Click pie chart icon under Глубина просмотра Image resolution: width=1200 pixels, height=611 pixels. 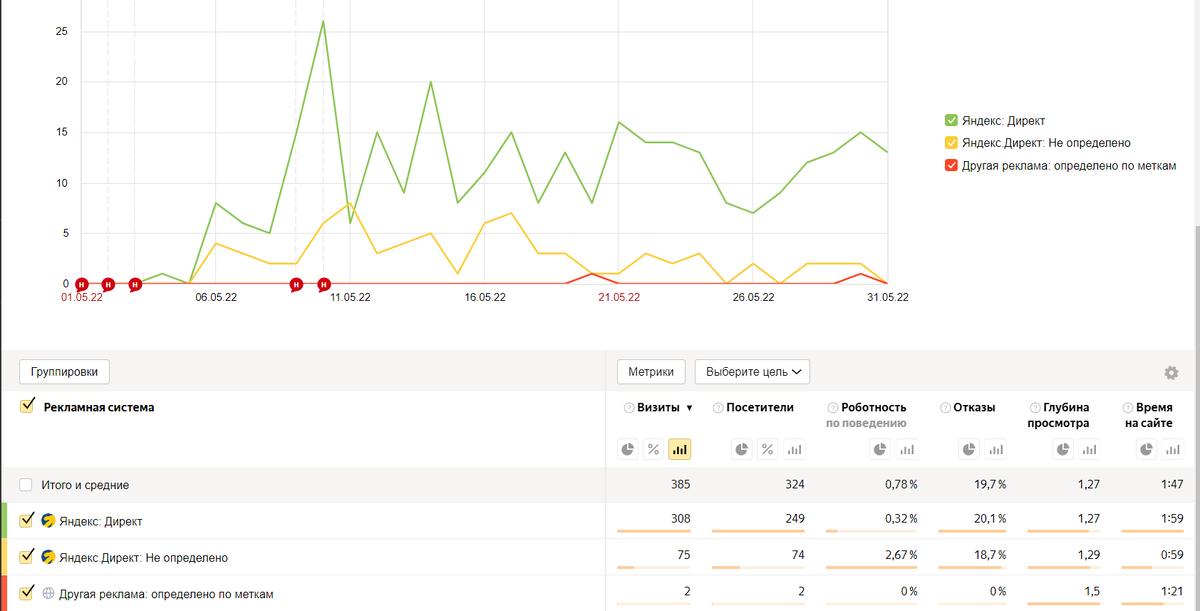[x=1063, y=450]
